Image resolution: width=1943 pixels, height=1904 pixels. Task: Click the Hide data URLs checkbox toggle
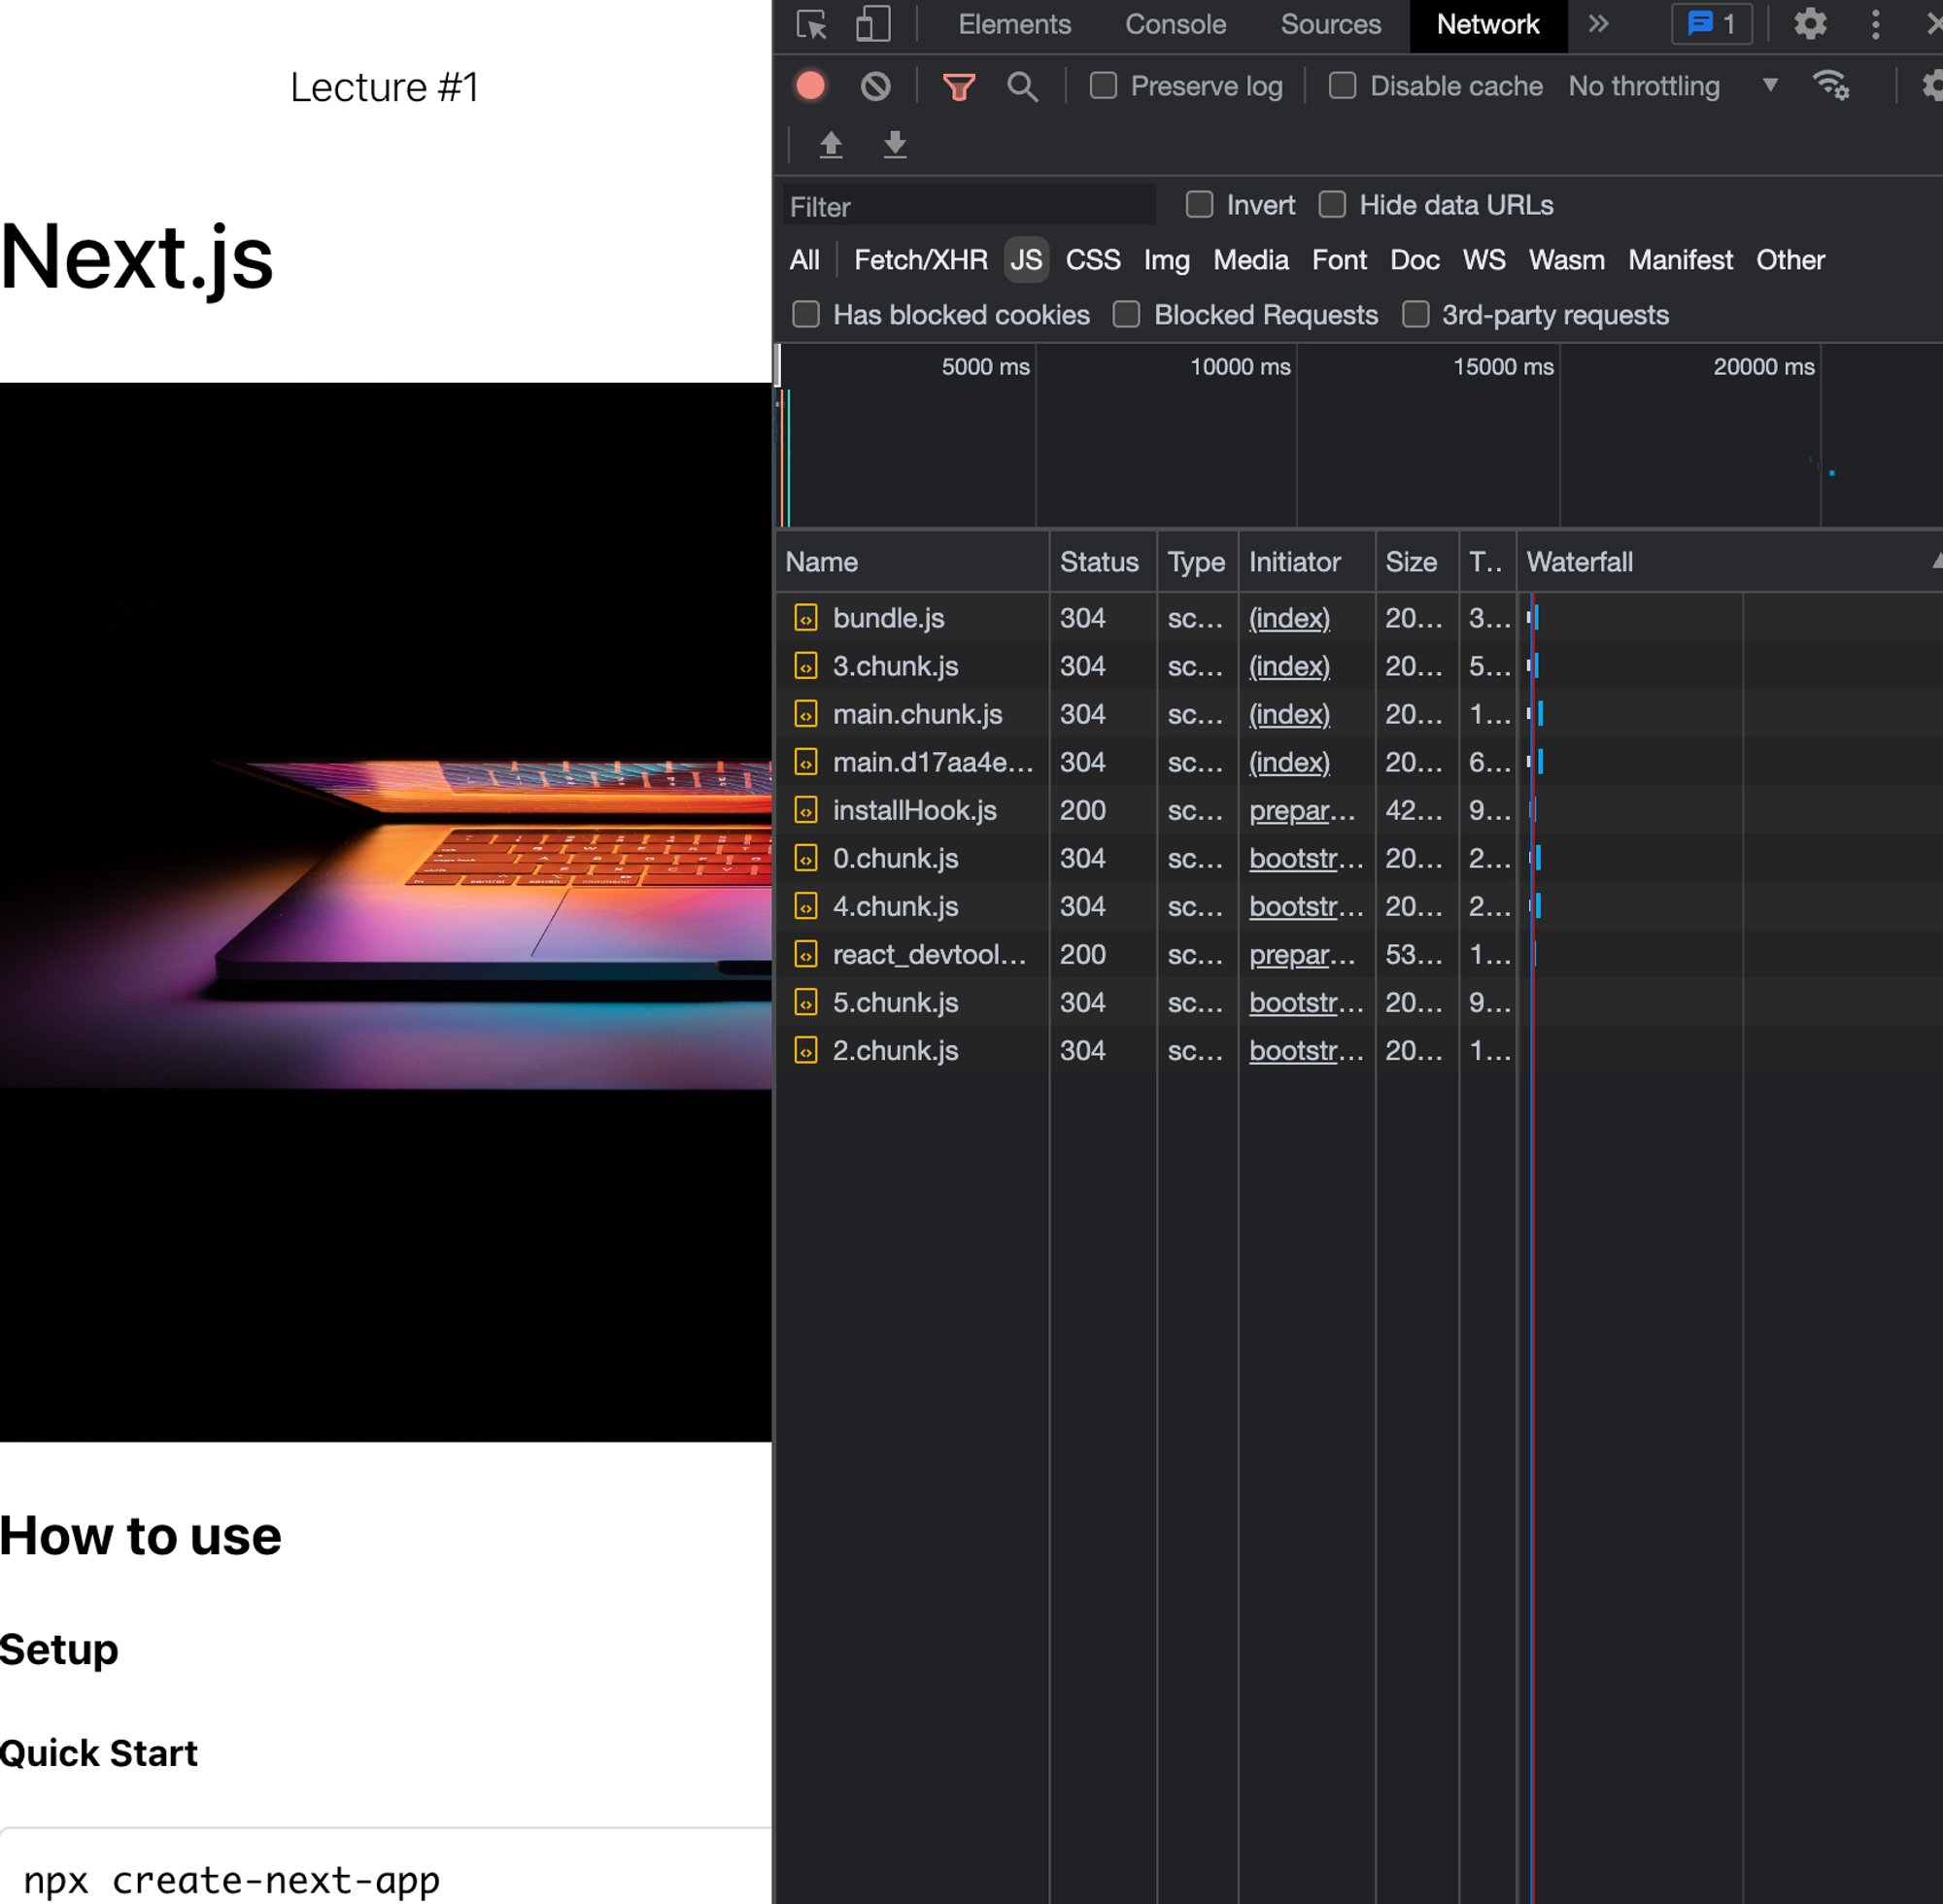tap(1333, 206)
